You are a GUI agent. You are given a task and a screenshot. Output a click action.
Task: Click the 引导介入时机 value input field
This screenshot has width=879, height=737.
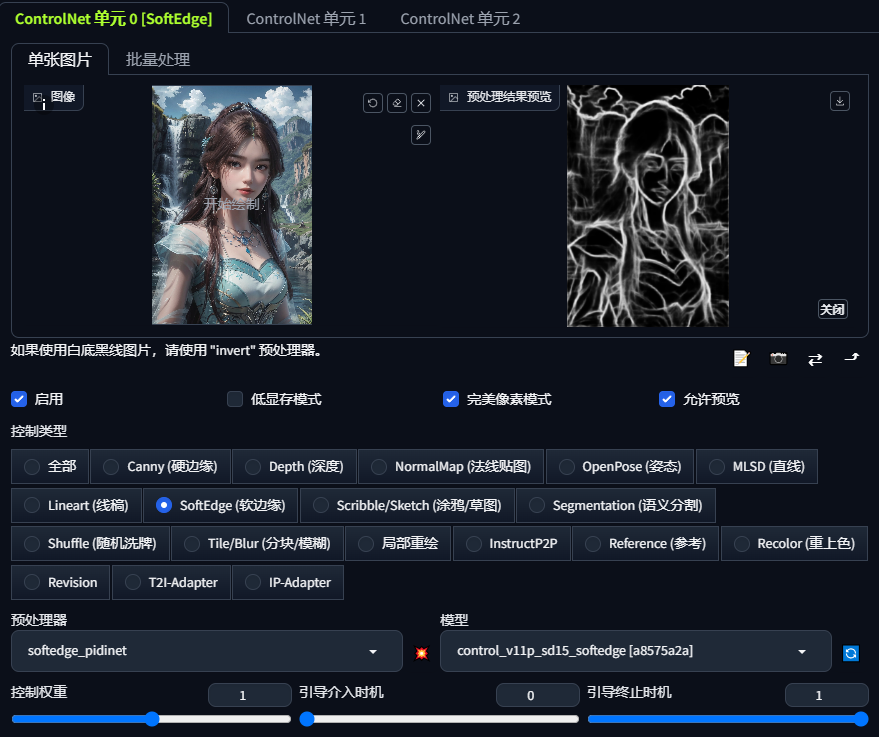(x=537, y=695)
